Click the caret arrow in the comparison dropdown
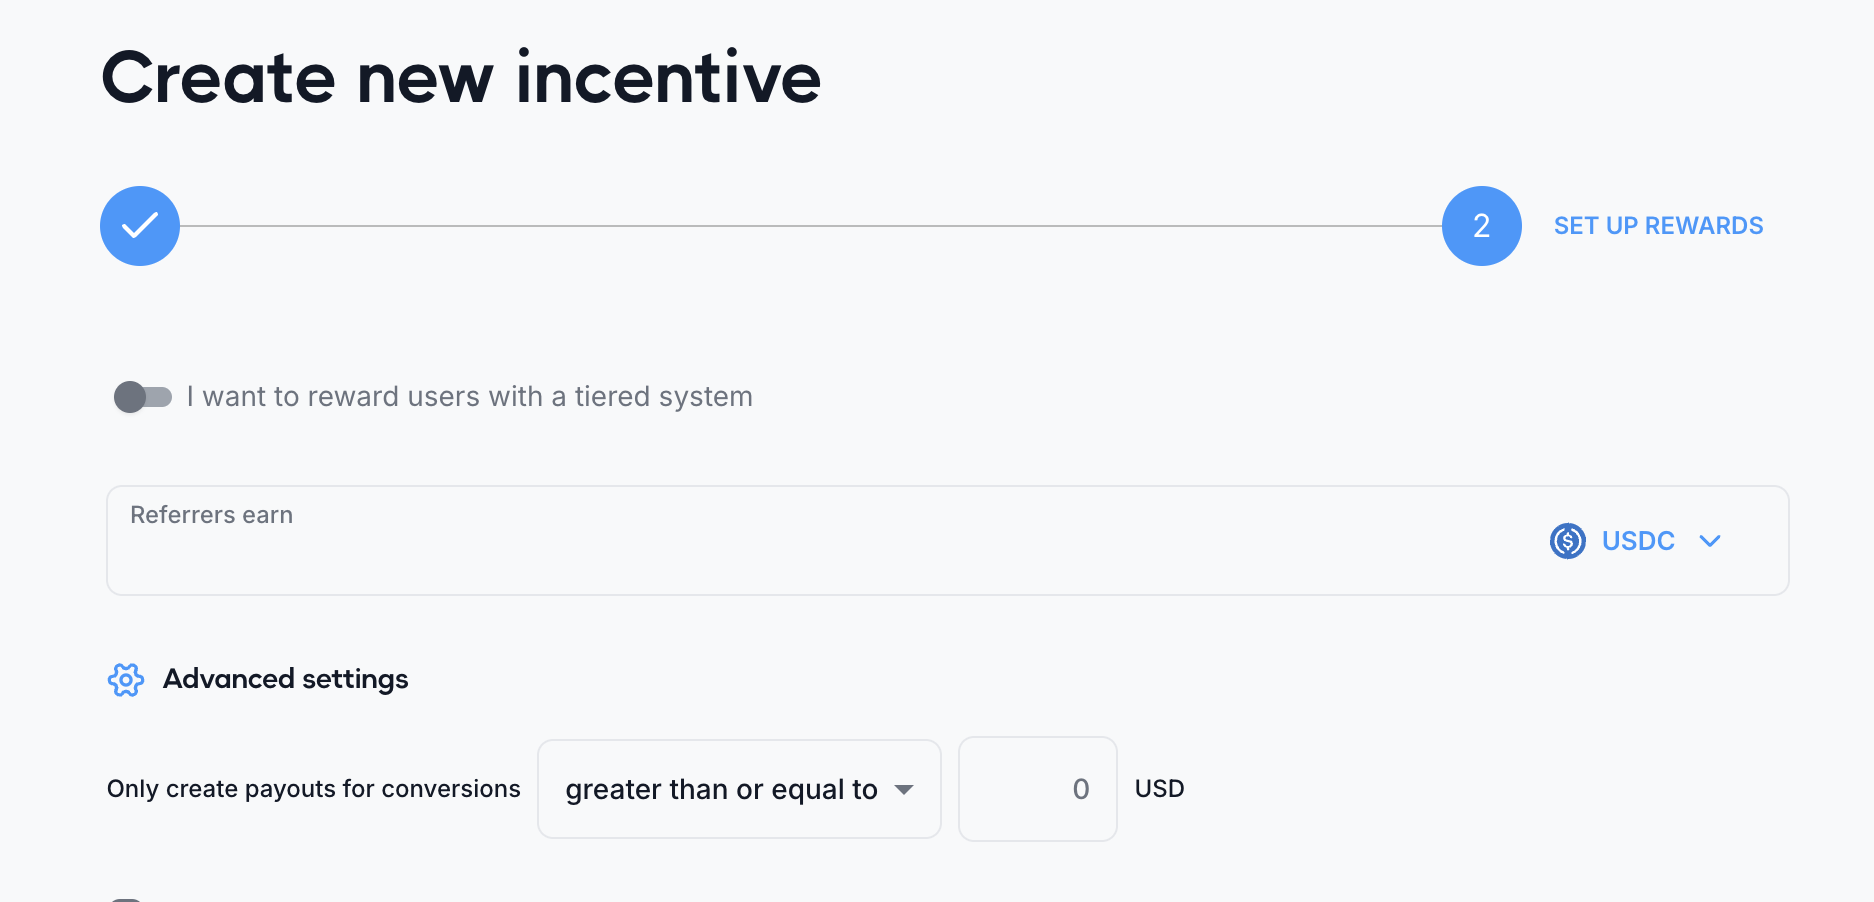Viewport: 1874px width, 902px height. (x=904, y=789)
